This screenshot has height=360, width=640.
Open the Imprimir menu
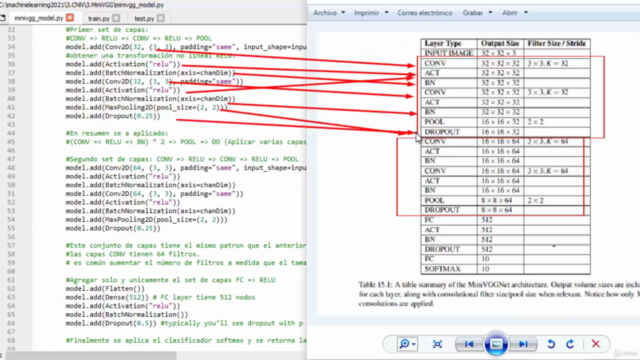pyautogui.click(x=366, y=13)
